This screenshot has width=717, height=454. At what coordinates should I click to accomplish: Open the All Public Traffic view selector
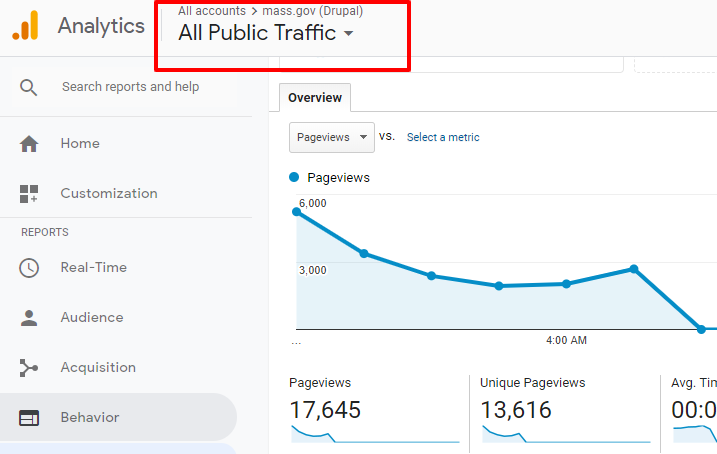point(266,33)
